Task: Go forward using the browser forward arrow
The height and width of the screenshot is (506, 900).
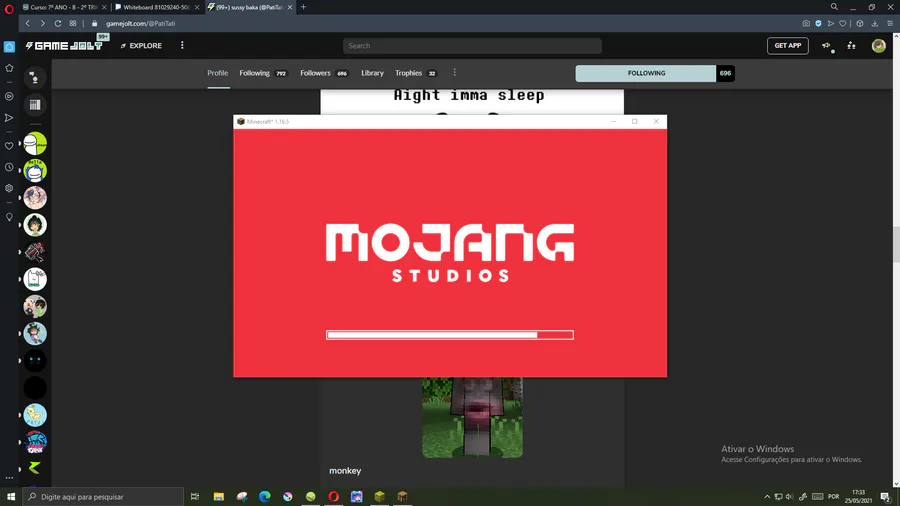Action: [42, 24]
